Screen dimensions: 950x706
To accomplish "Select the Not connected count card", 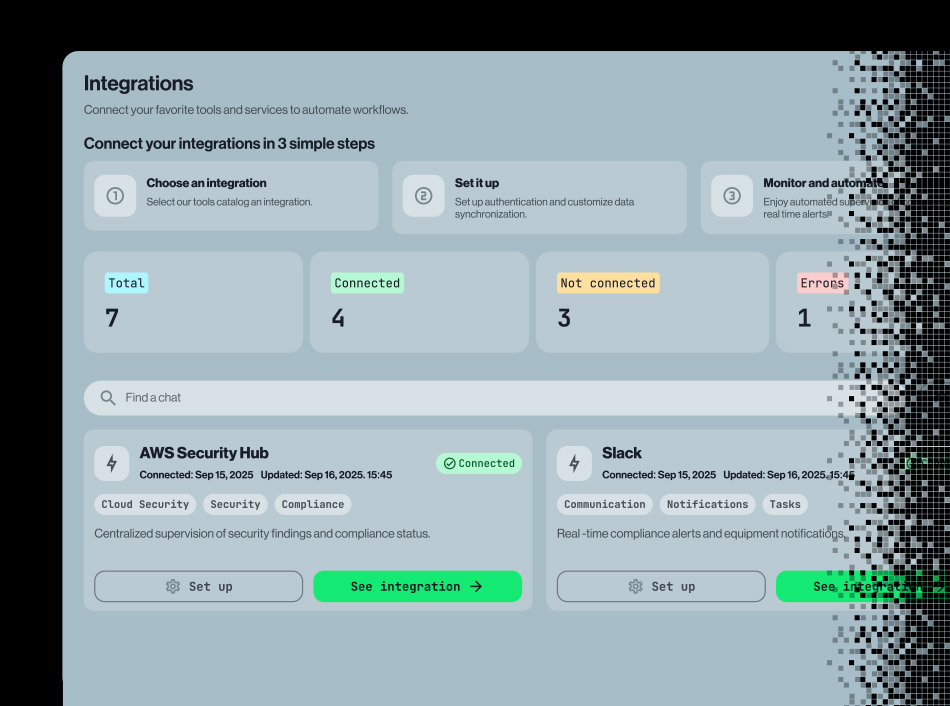I will [652, 302].
